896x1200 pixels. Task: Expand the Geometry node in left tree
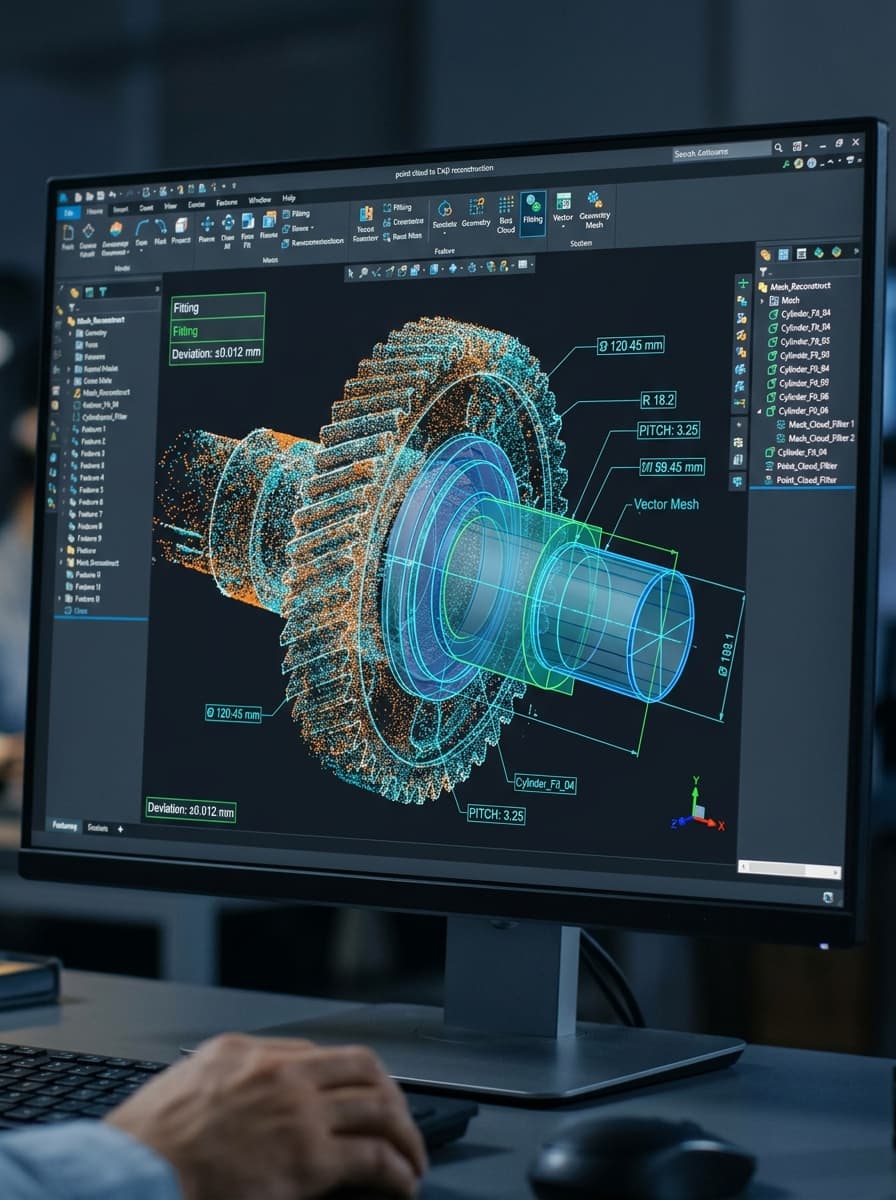(x=70, y=333)
